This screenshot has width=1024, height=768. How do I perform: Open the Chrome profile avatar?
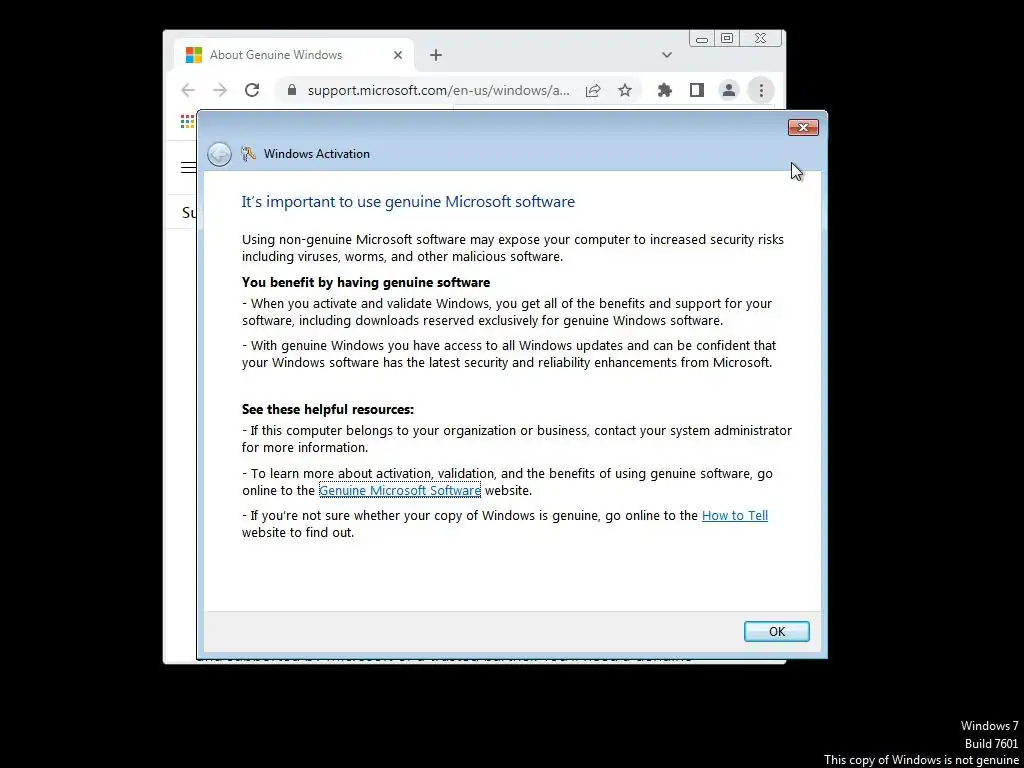pos(729,90)
